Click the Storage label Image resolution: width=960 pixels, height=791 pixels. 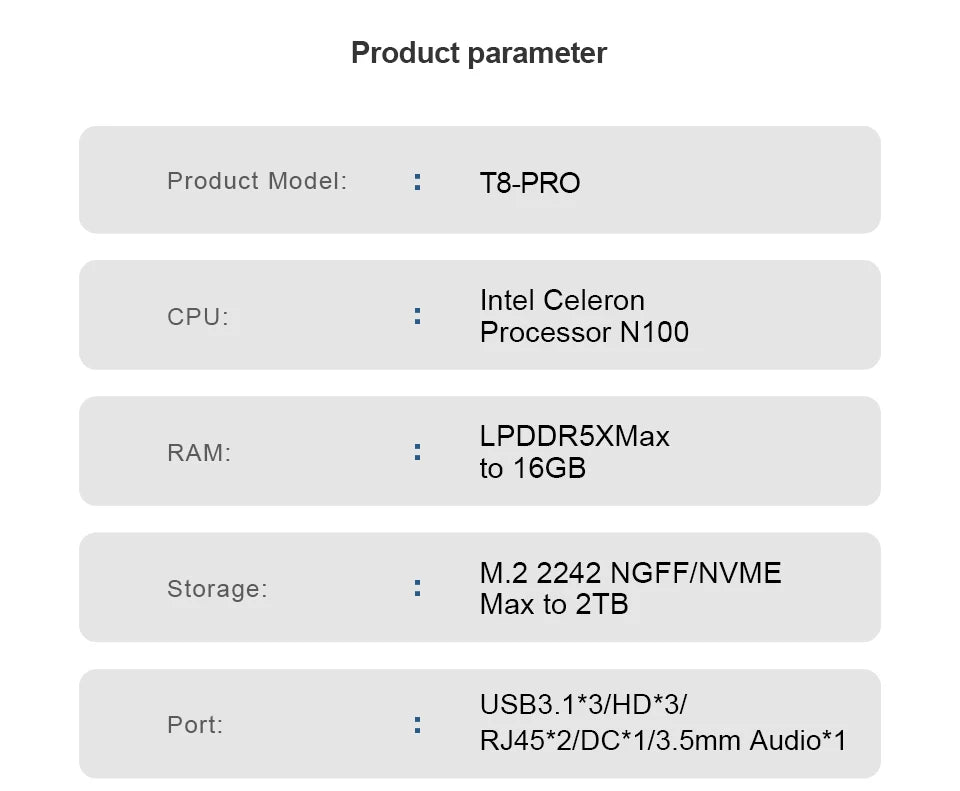point(217,589)
